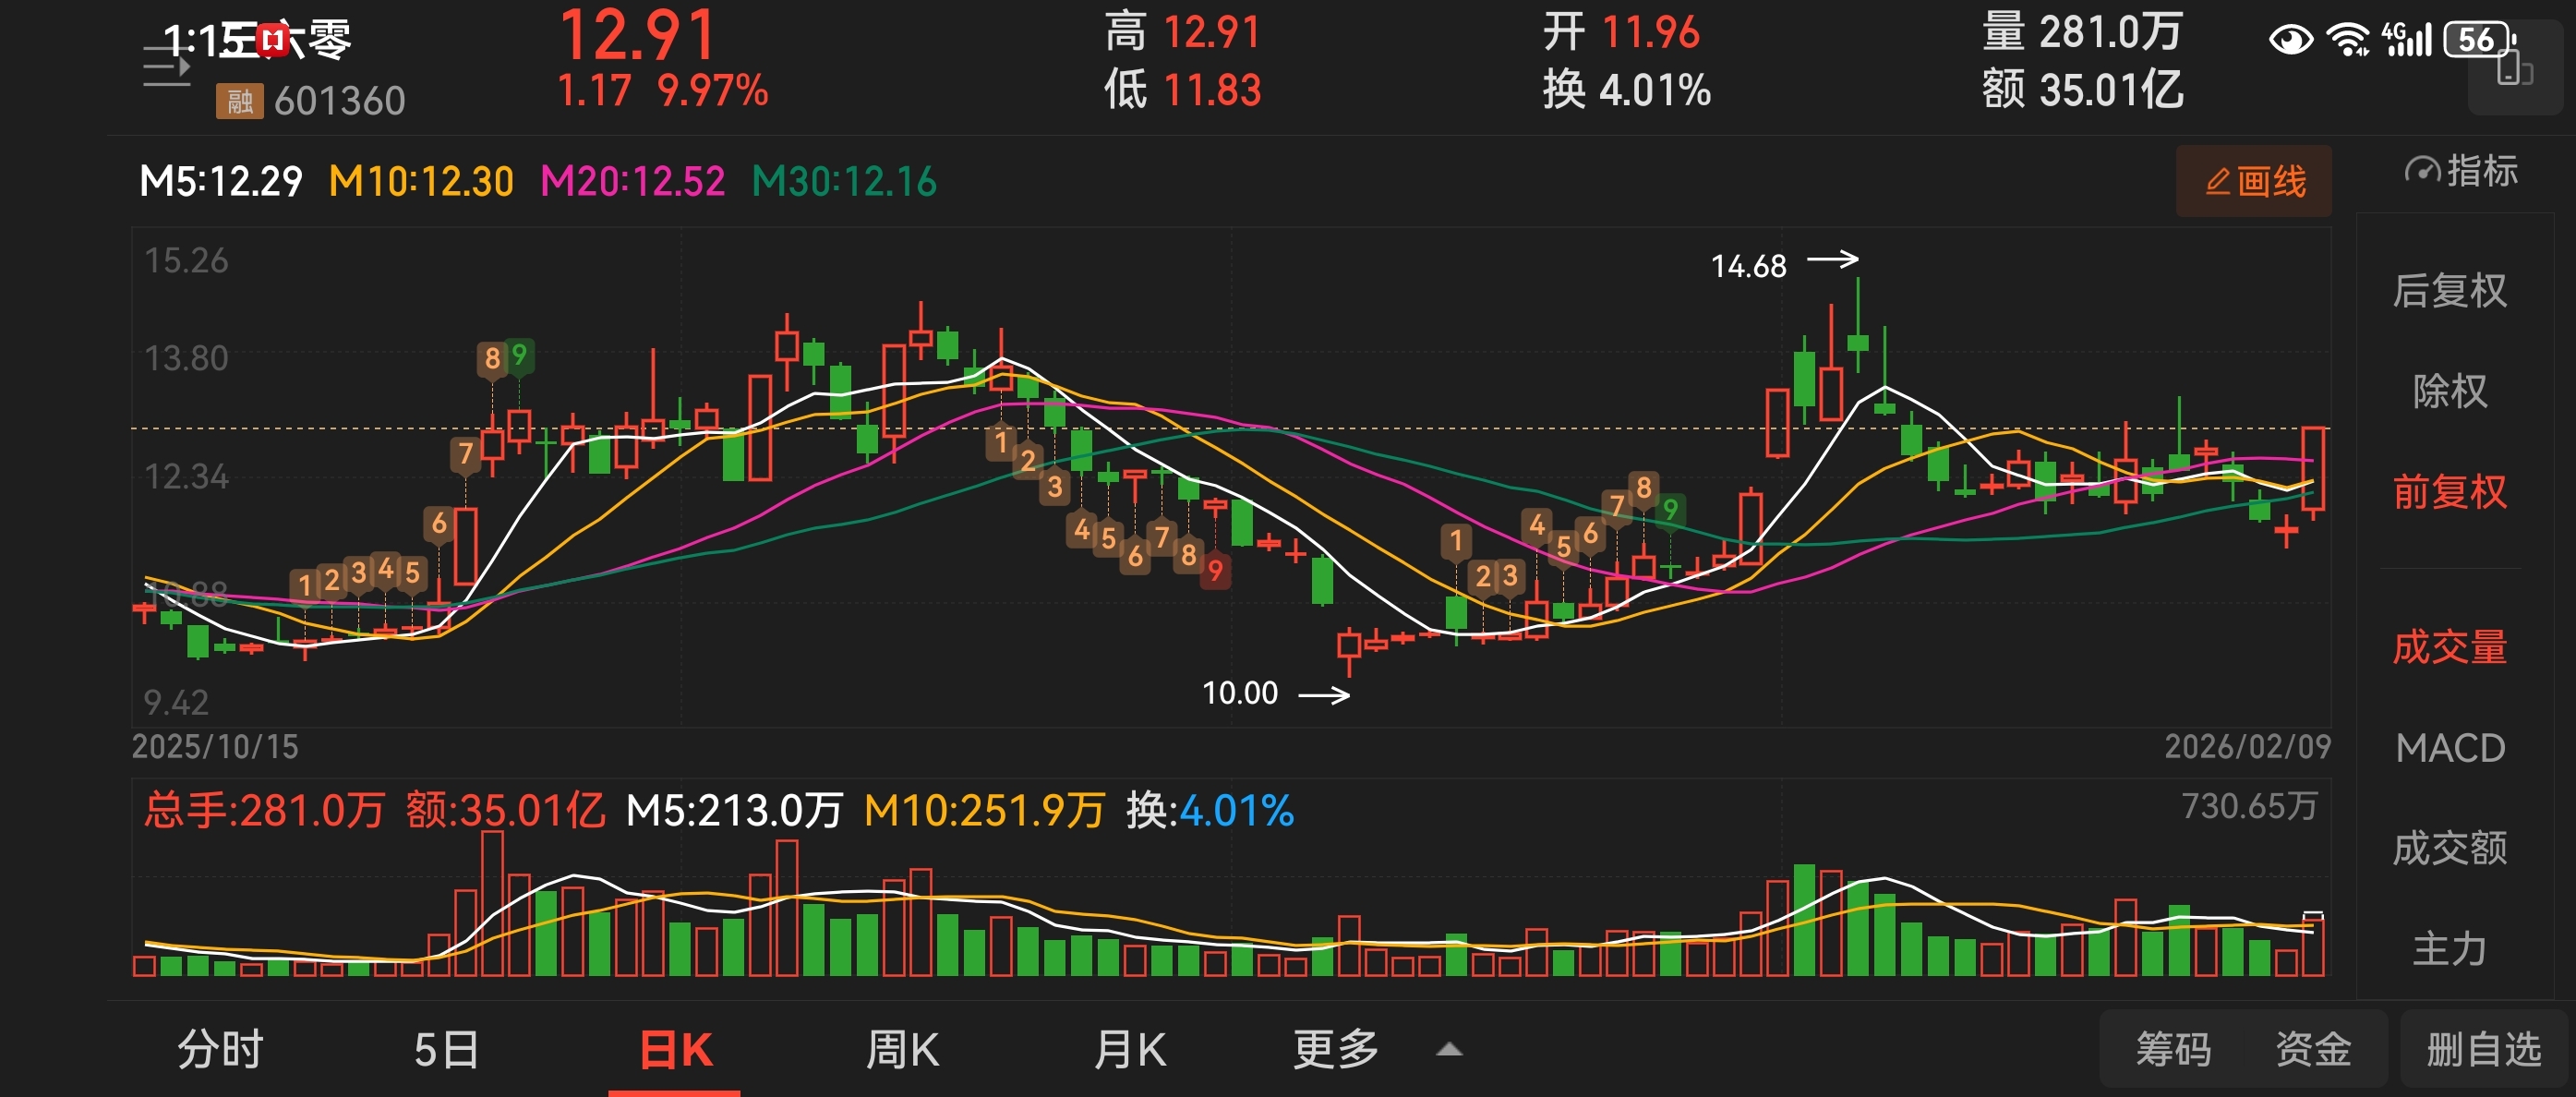The image size is (2576, 1097).
Task: Tap 删自选 to remove from watchlist
Action: click(x=2483, y=1050)
